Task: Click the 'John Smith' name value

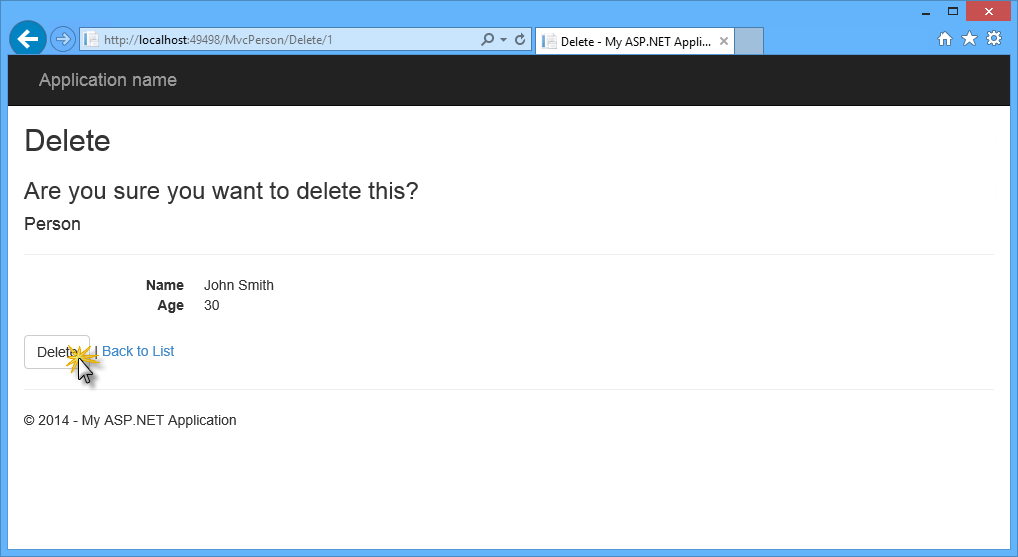Action: coord(239,285)
